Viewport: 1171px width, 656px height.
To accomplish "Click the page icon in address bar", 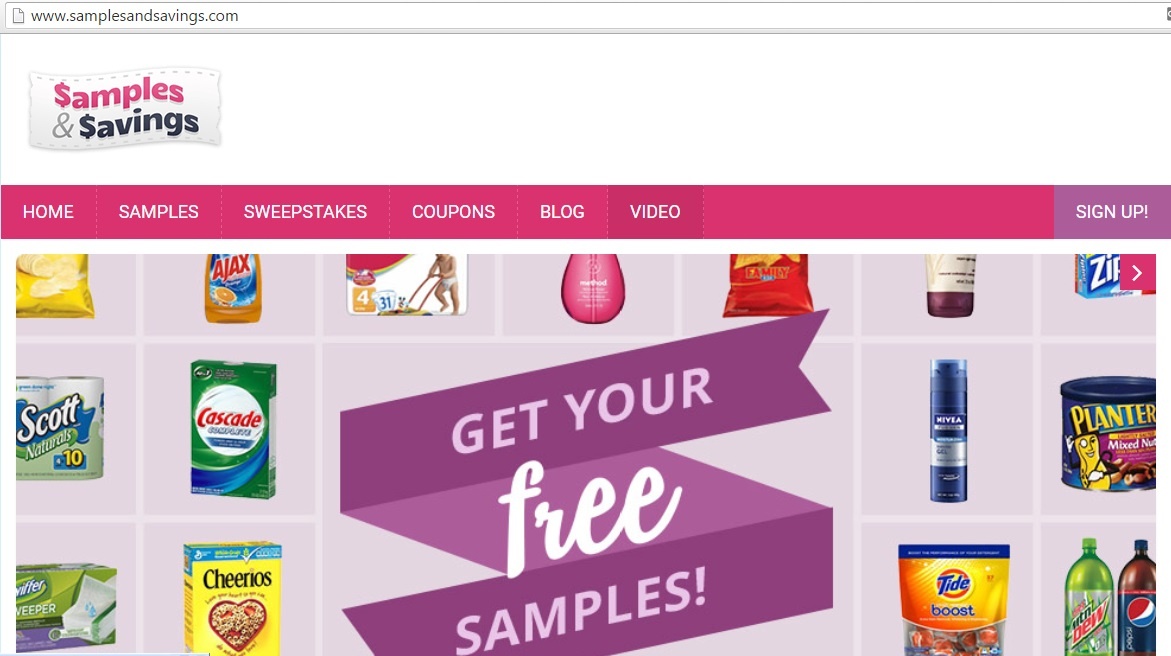I will tap(19, 16).
